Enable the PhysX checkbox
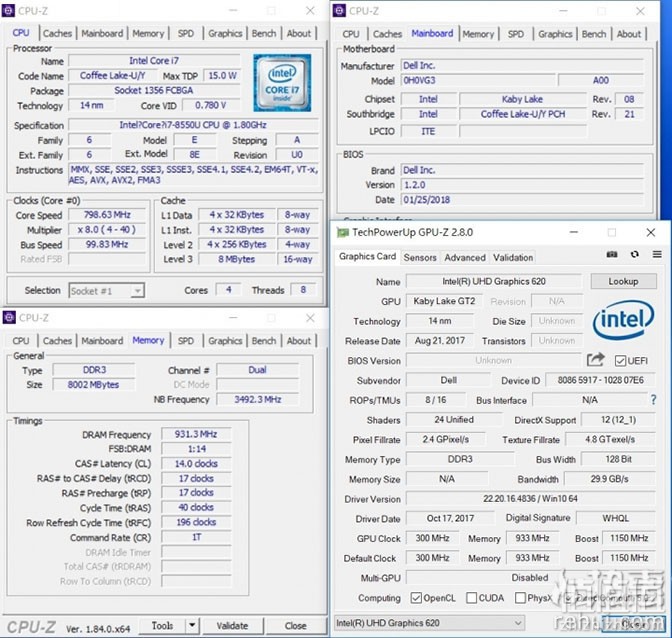672x638 pixels. [x=520, y=598]
